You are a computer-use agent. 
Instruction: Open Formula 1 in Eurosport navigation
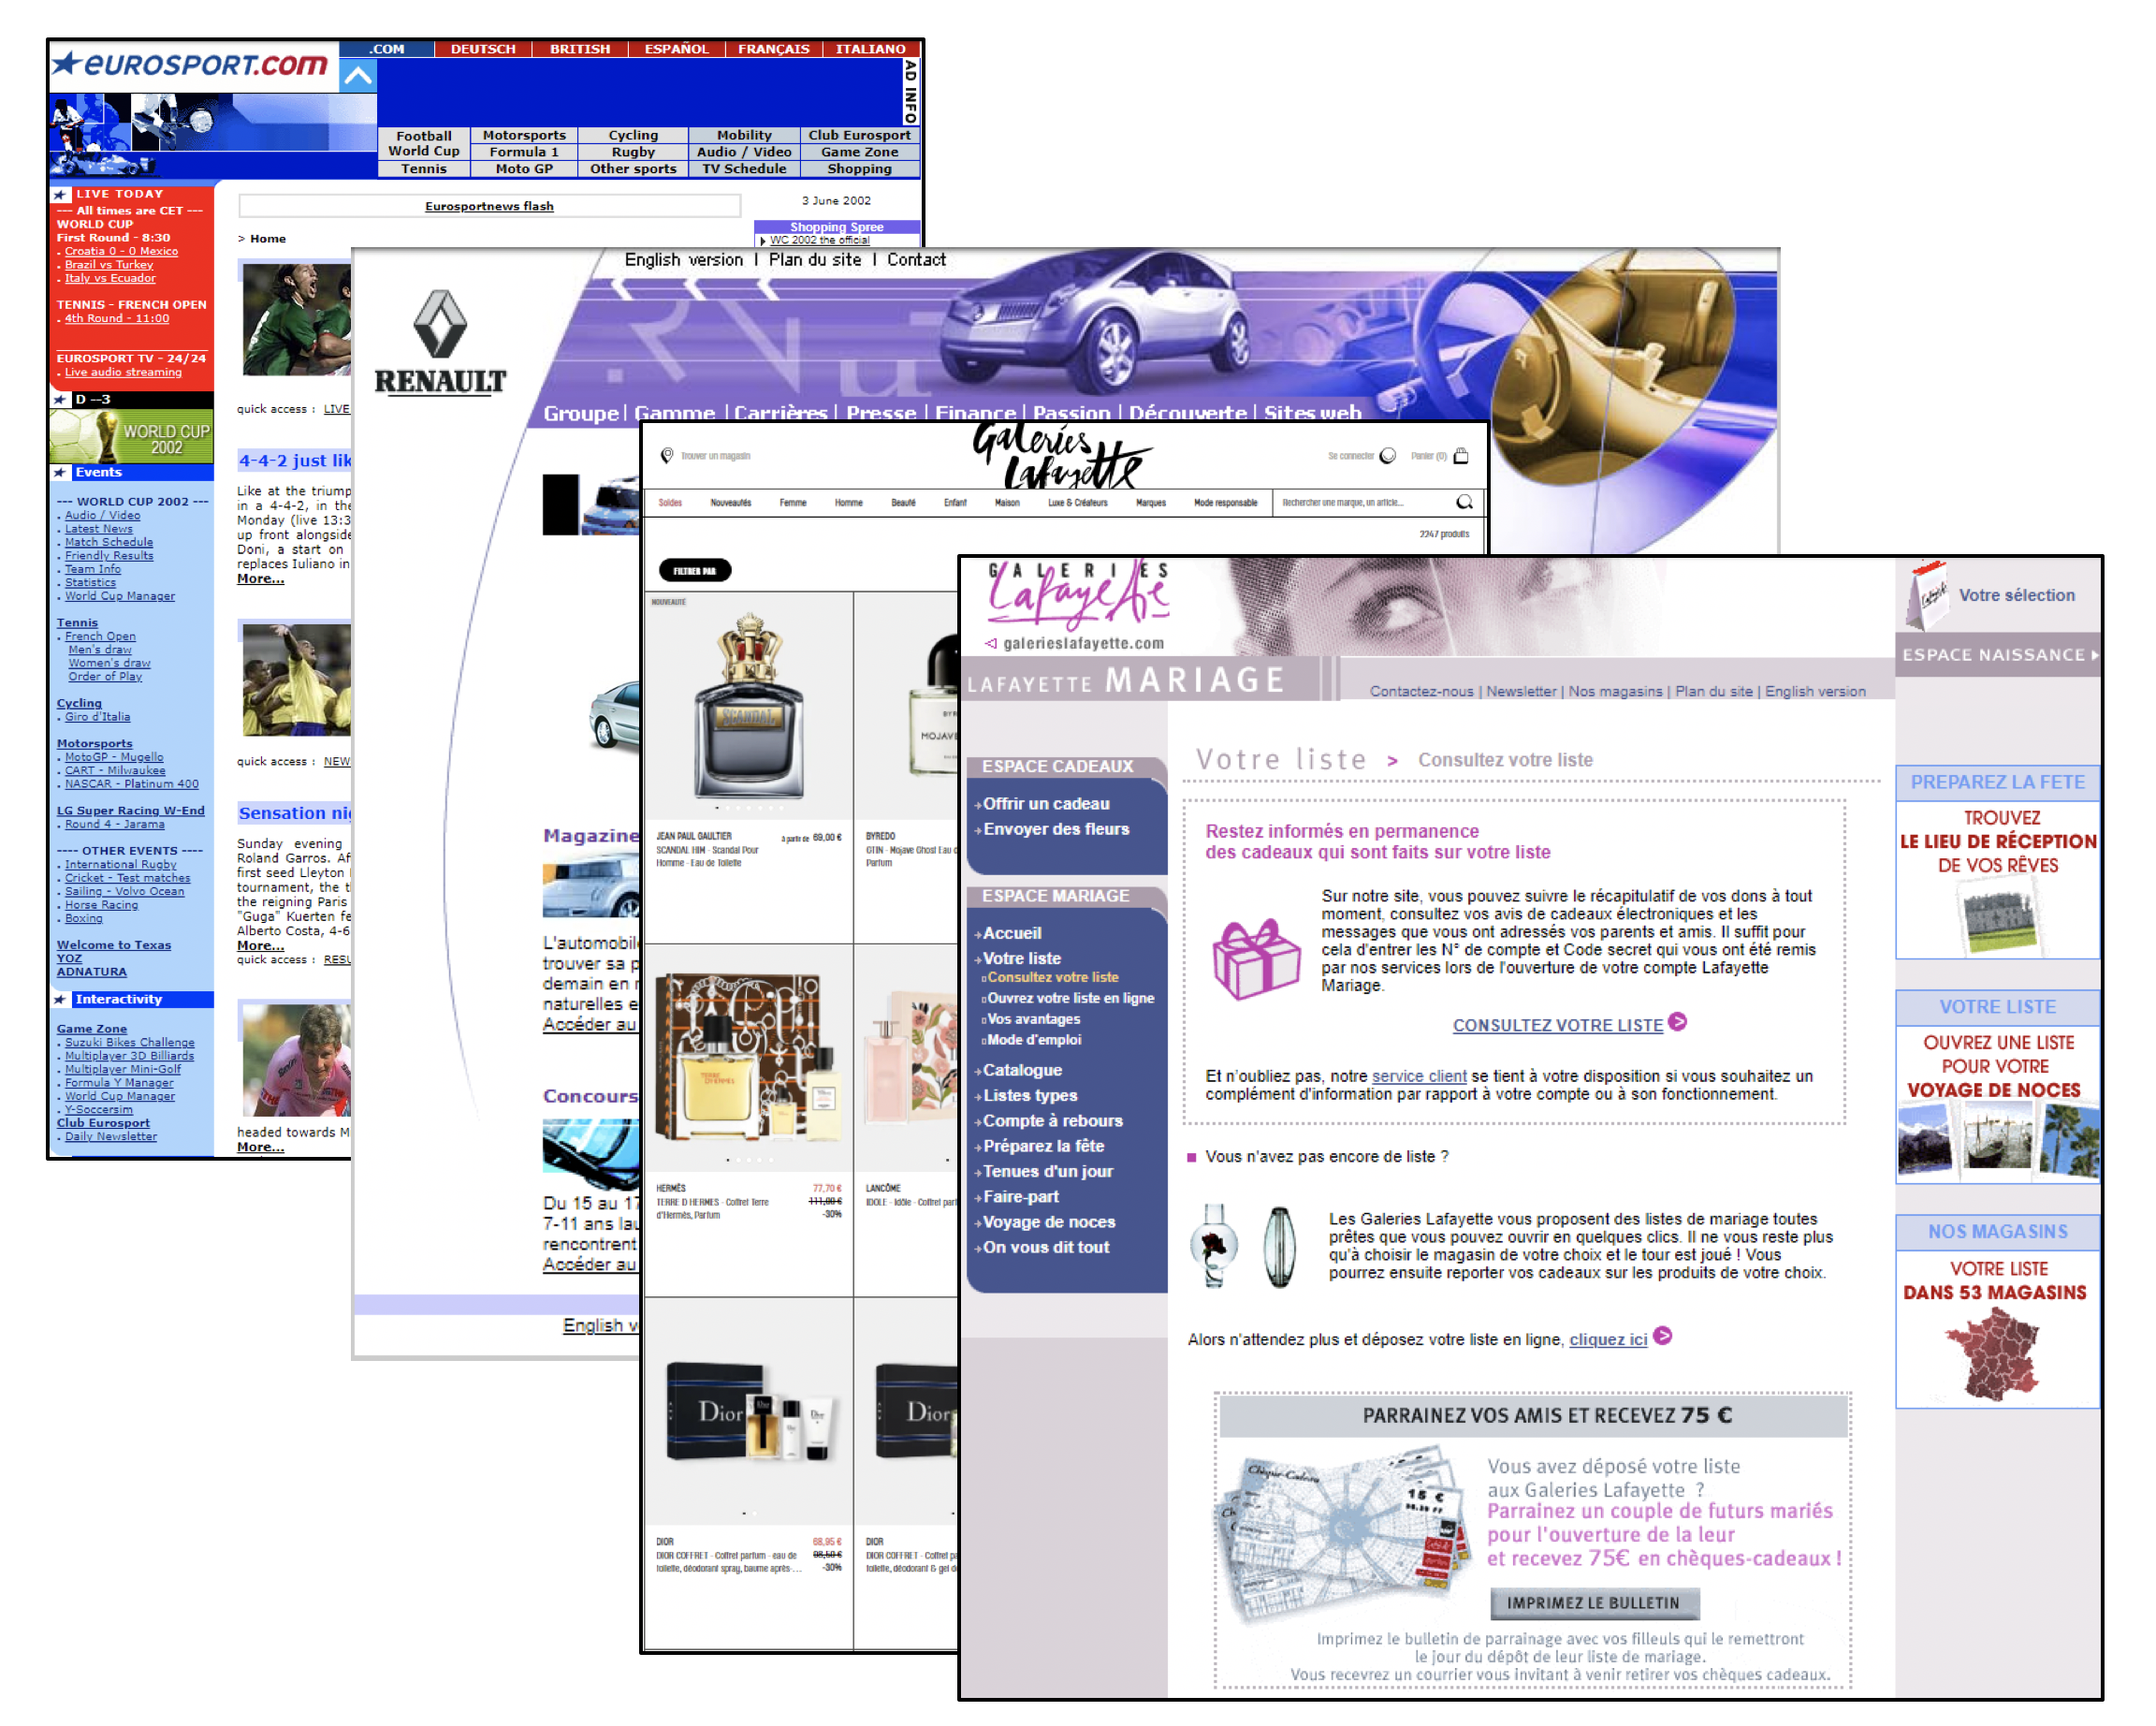pyautogui.click(x=524, y=152)
